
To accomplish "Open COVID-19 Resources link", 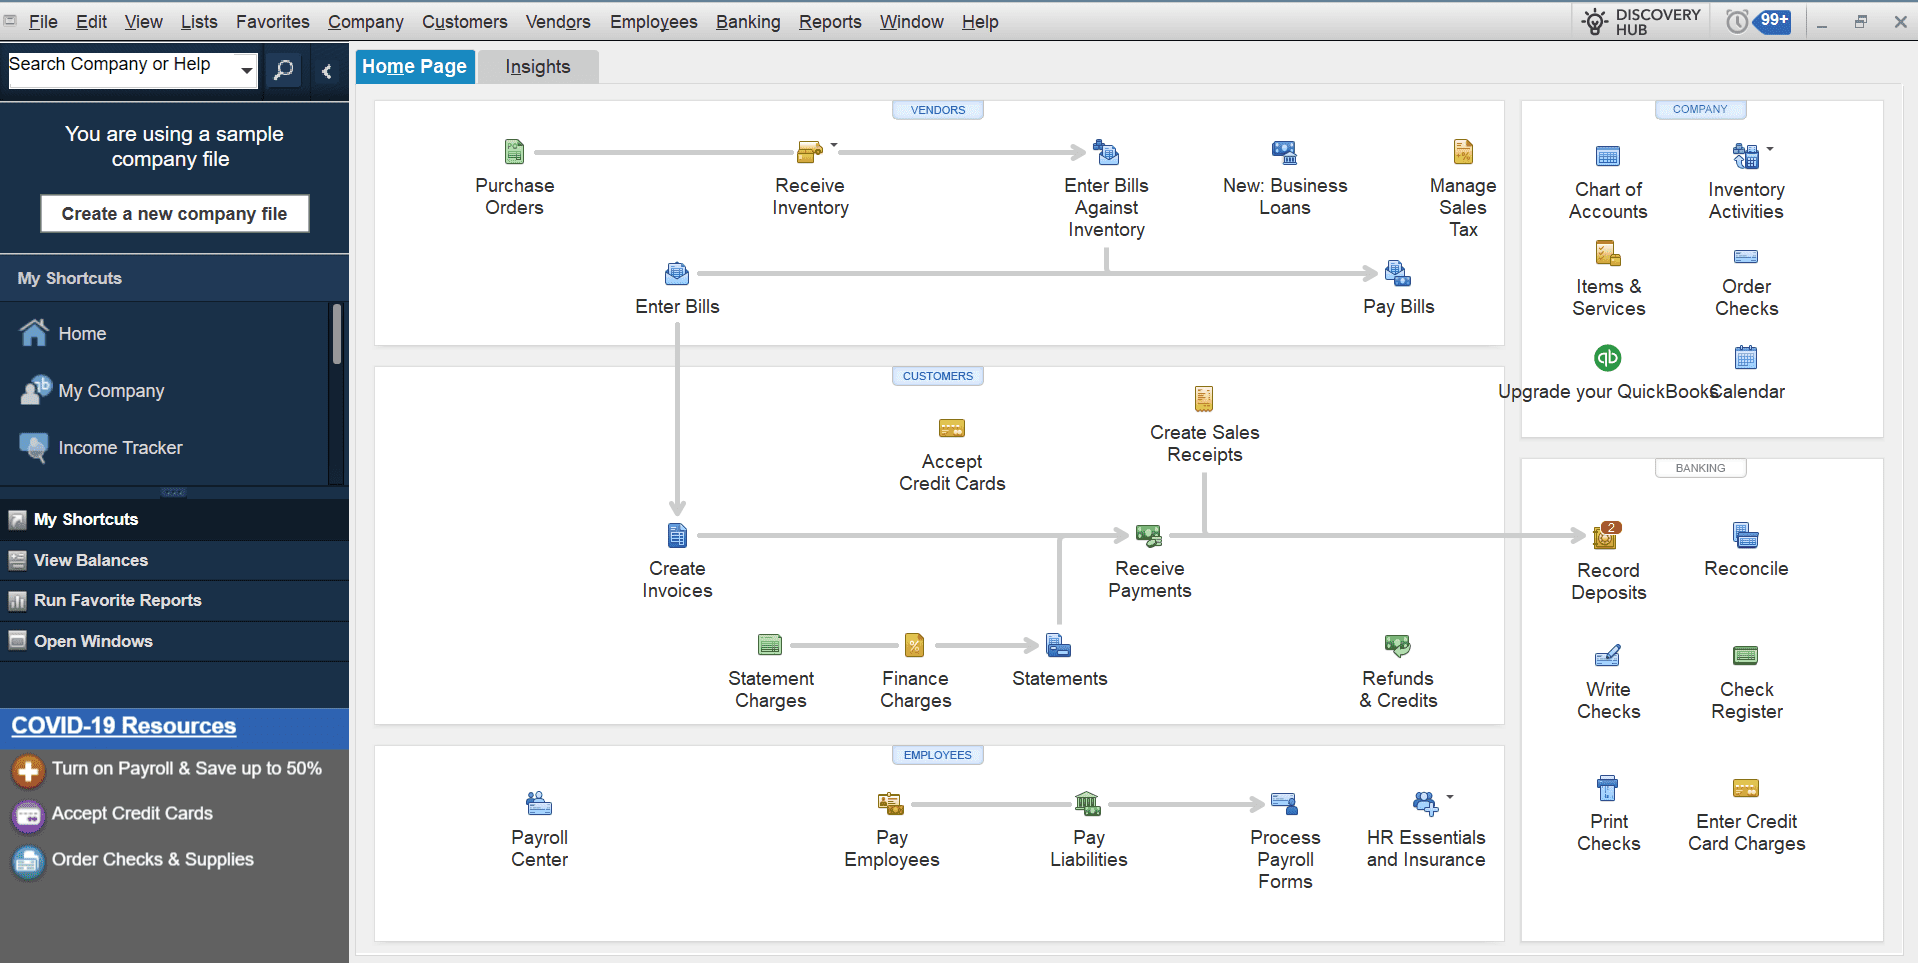I will 124,726.
